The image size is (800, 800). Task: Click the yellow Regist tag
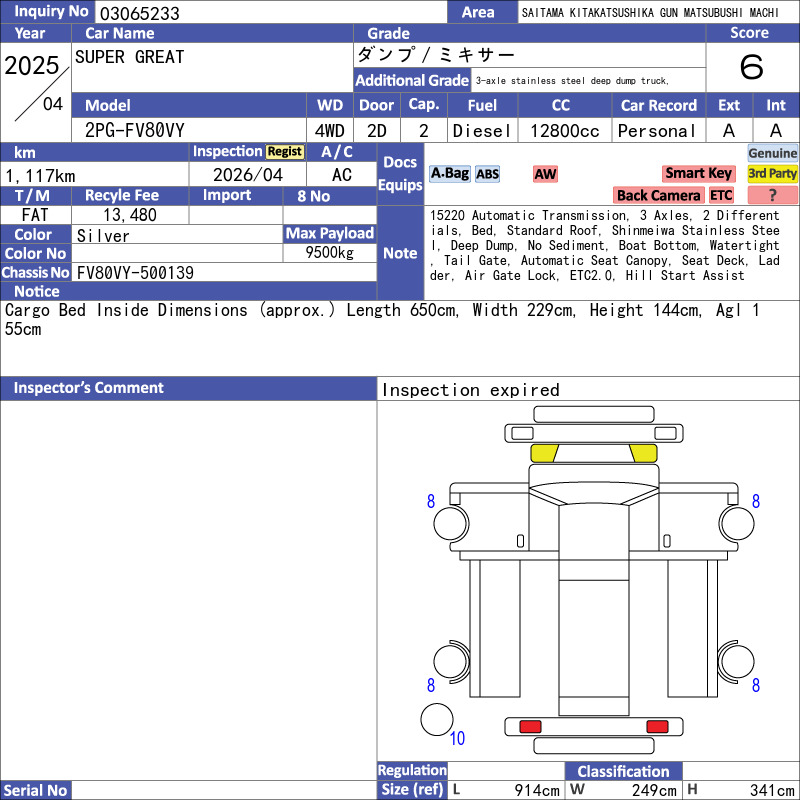[x=285, y=152]
